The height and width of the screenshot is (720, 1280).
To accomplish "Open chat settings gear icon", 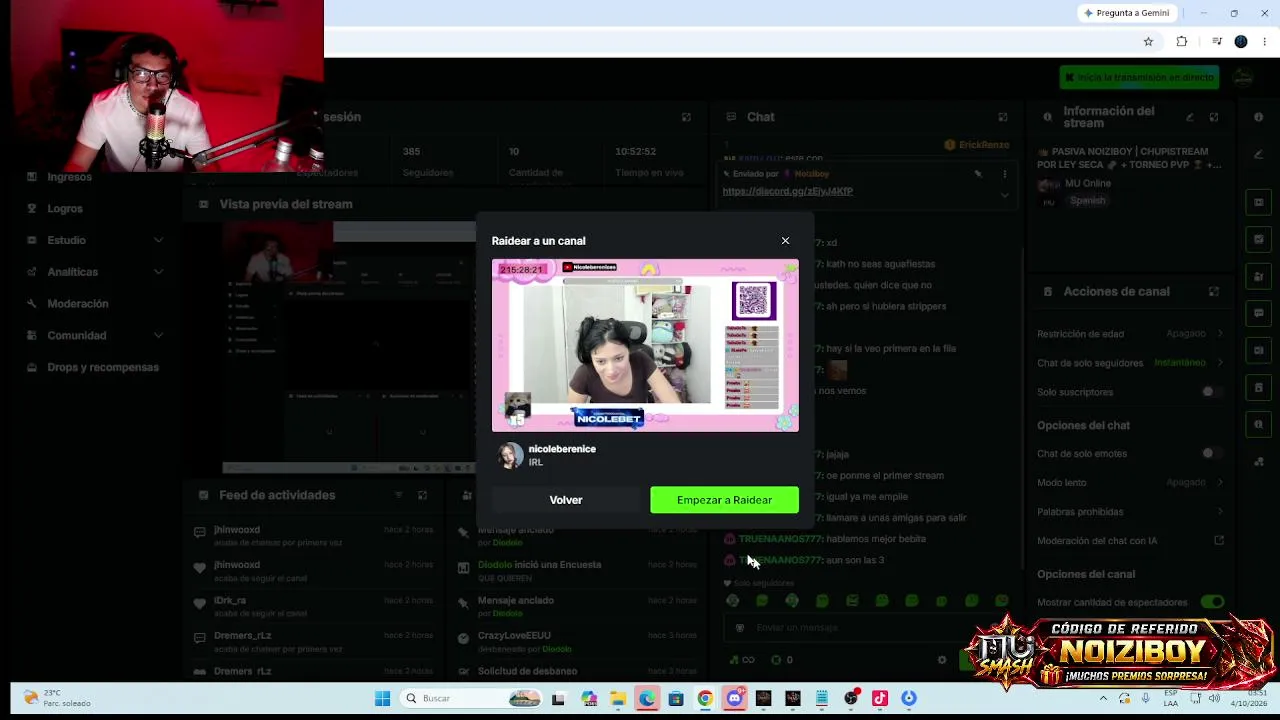I will click(x=941, y=660).
